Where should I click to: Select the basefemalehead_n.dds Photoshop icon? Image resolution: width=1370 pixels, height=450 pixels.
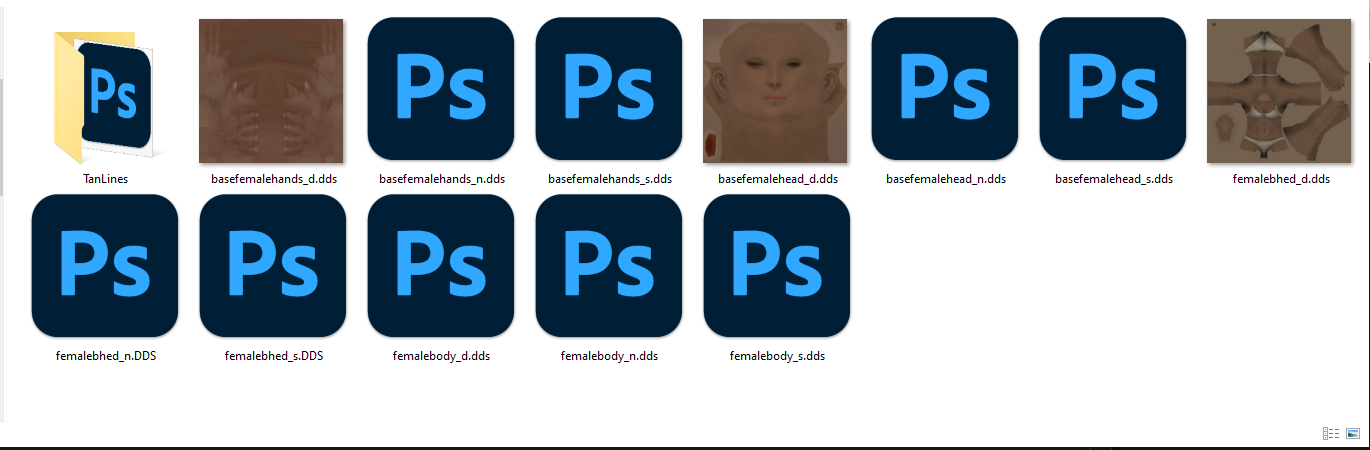pos(945,90)
